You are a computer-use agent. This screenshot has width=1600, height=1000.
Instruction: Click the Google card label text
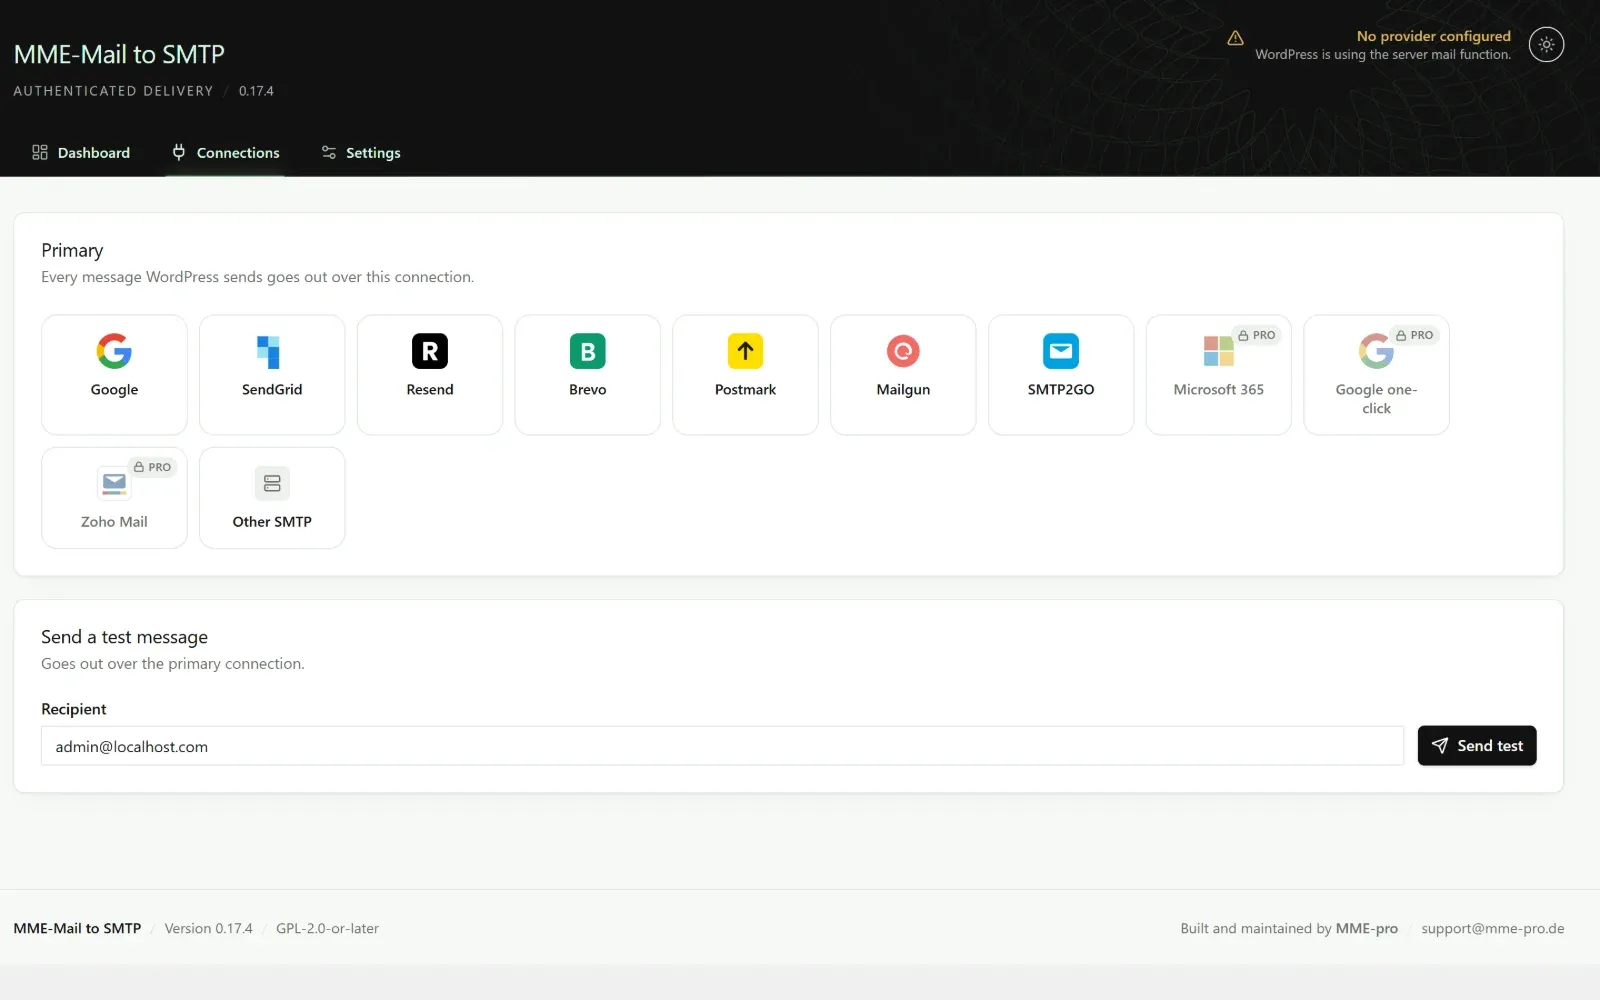pyautogui.click(x=114, y=390)
